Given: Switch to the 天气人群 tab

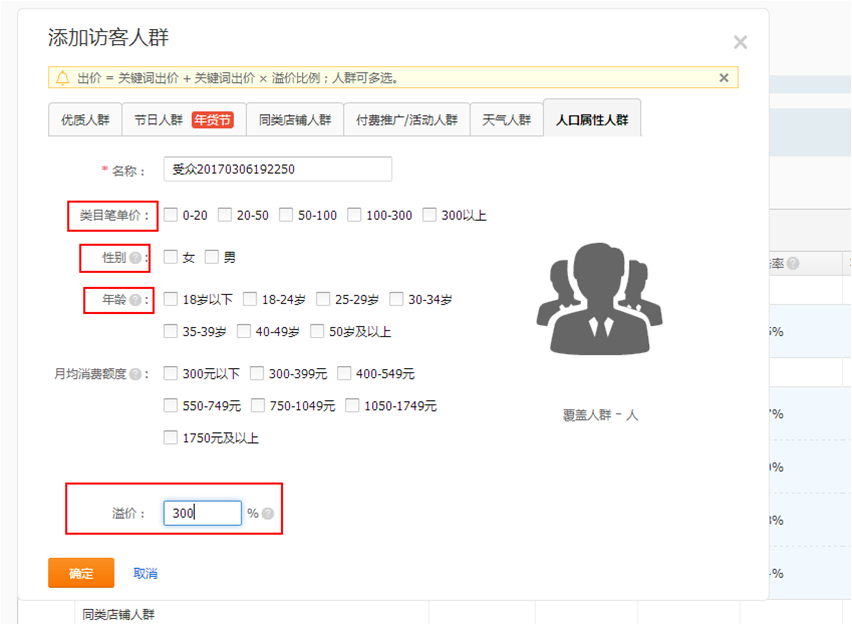Looking at the screenshot, I should (x=506, y=120).
